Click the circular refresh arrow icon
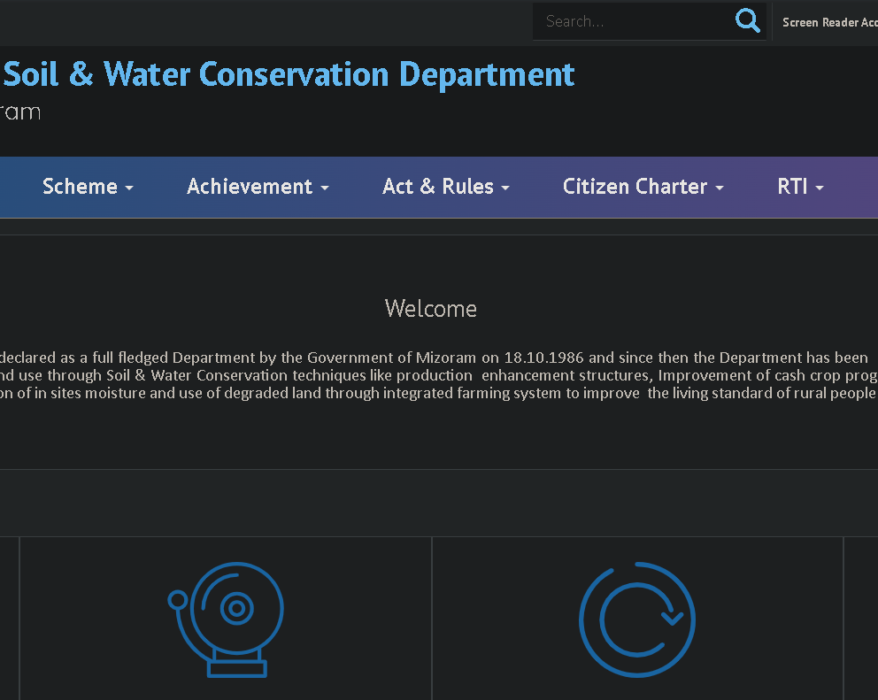 pyautogui.click(x=637, y=619)
